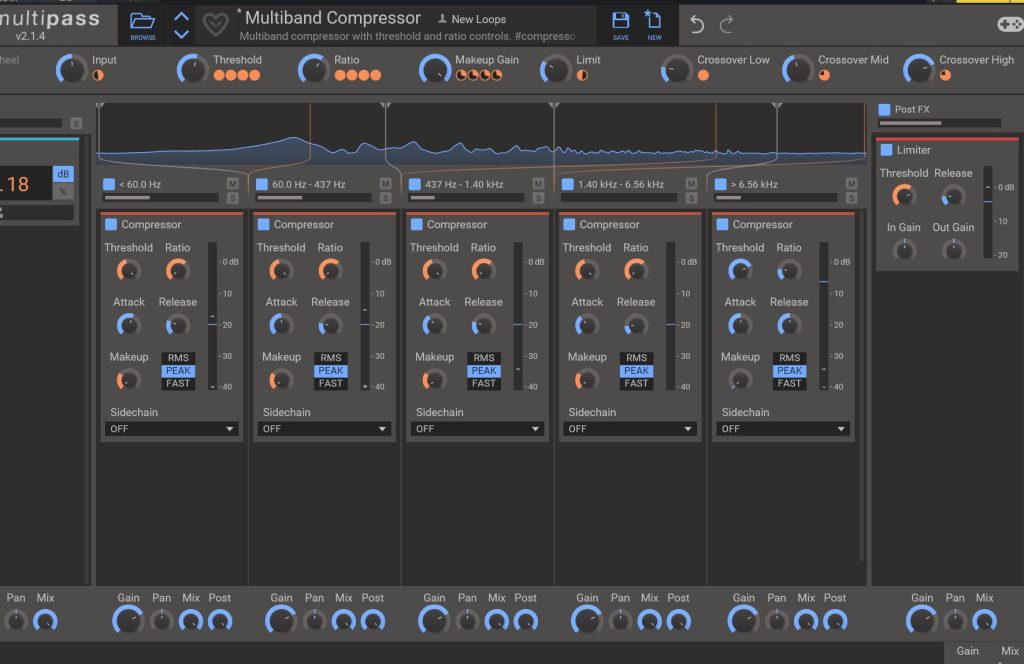
Task: Solo the 437 Hz - 1.40 kHz band
Action: (539, 198)
